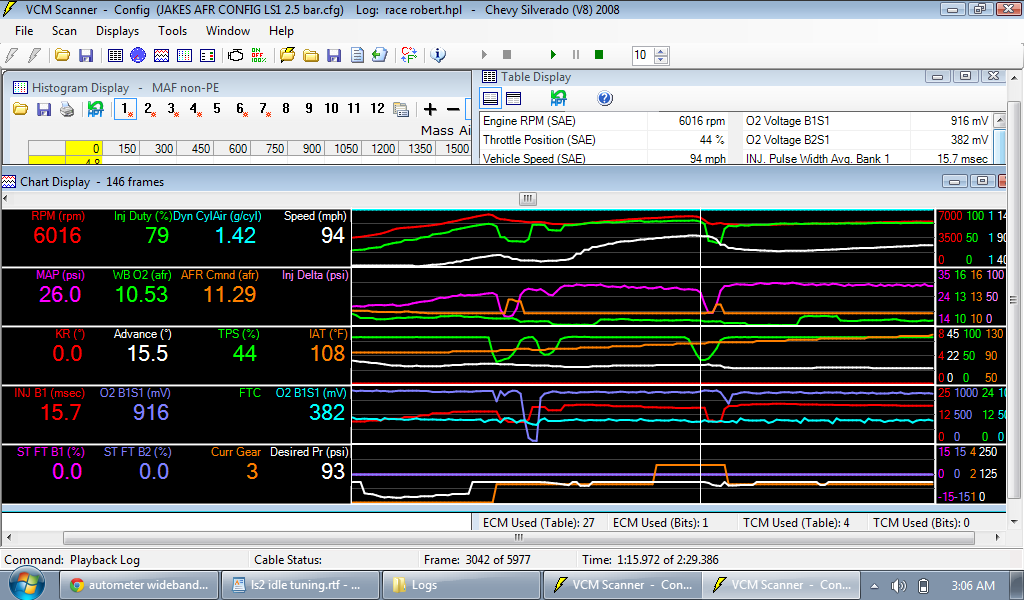1024x600 pixels.
Task: Open Histogram Display icon in main toolbar
Action: [184, 55]
